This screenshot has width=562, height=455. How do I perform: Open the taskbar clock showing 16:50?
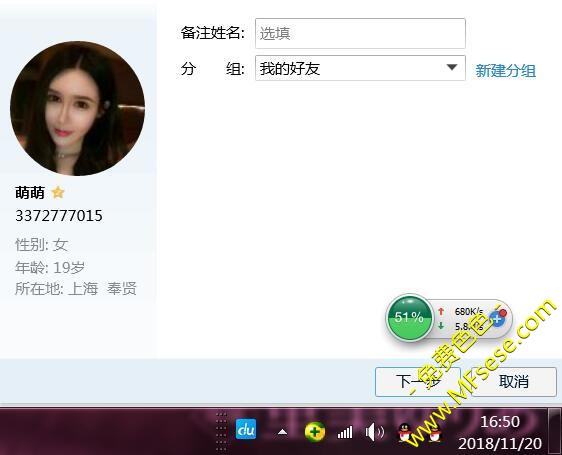pyautogui.click(x=500, y=432)
